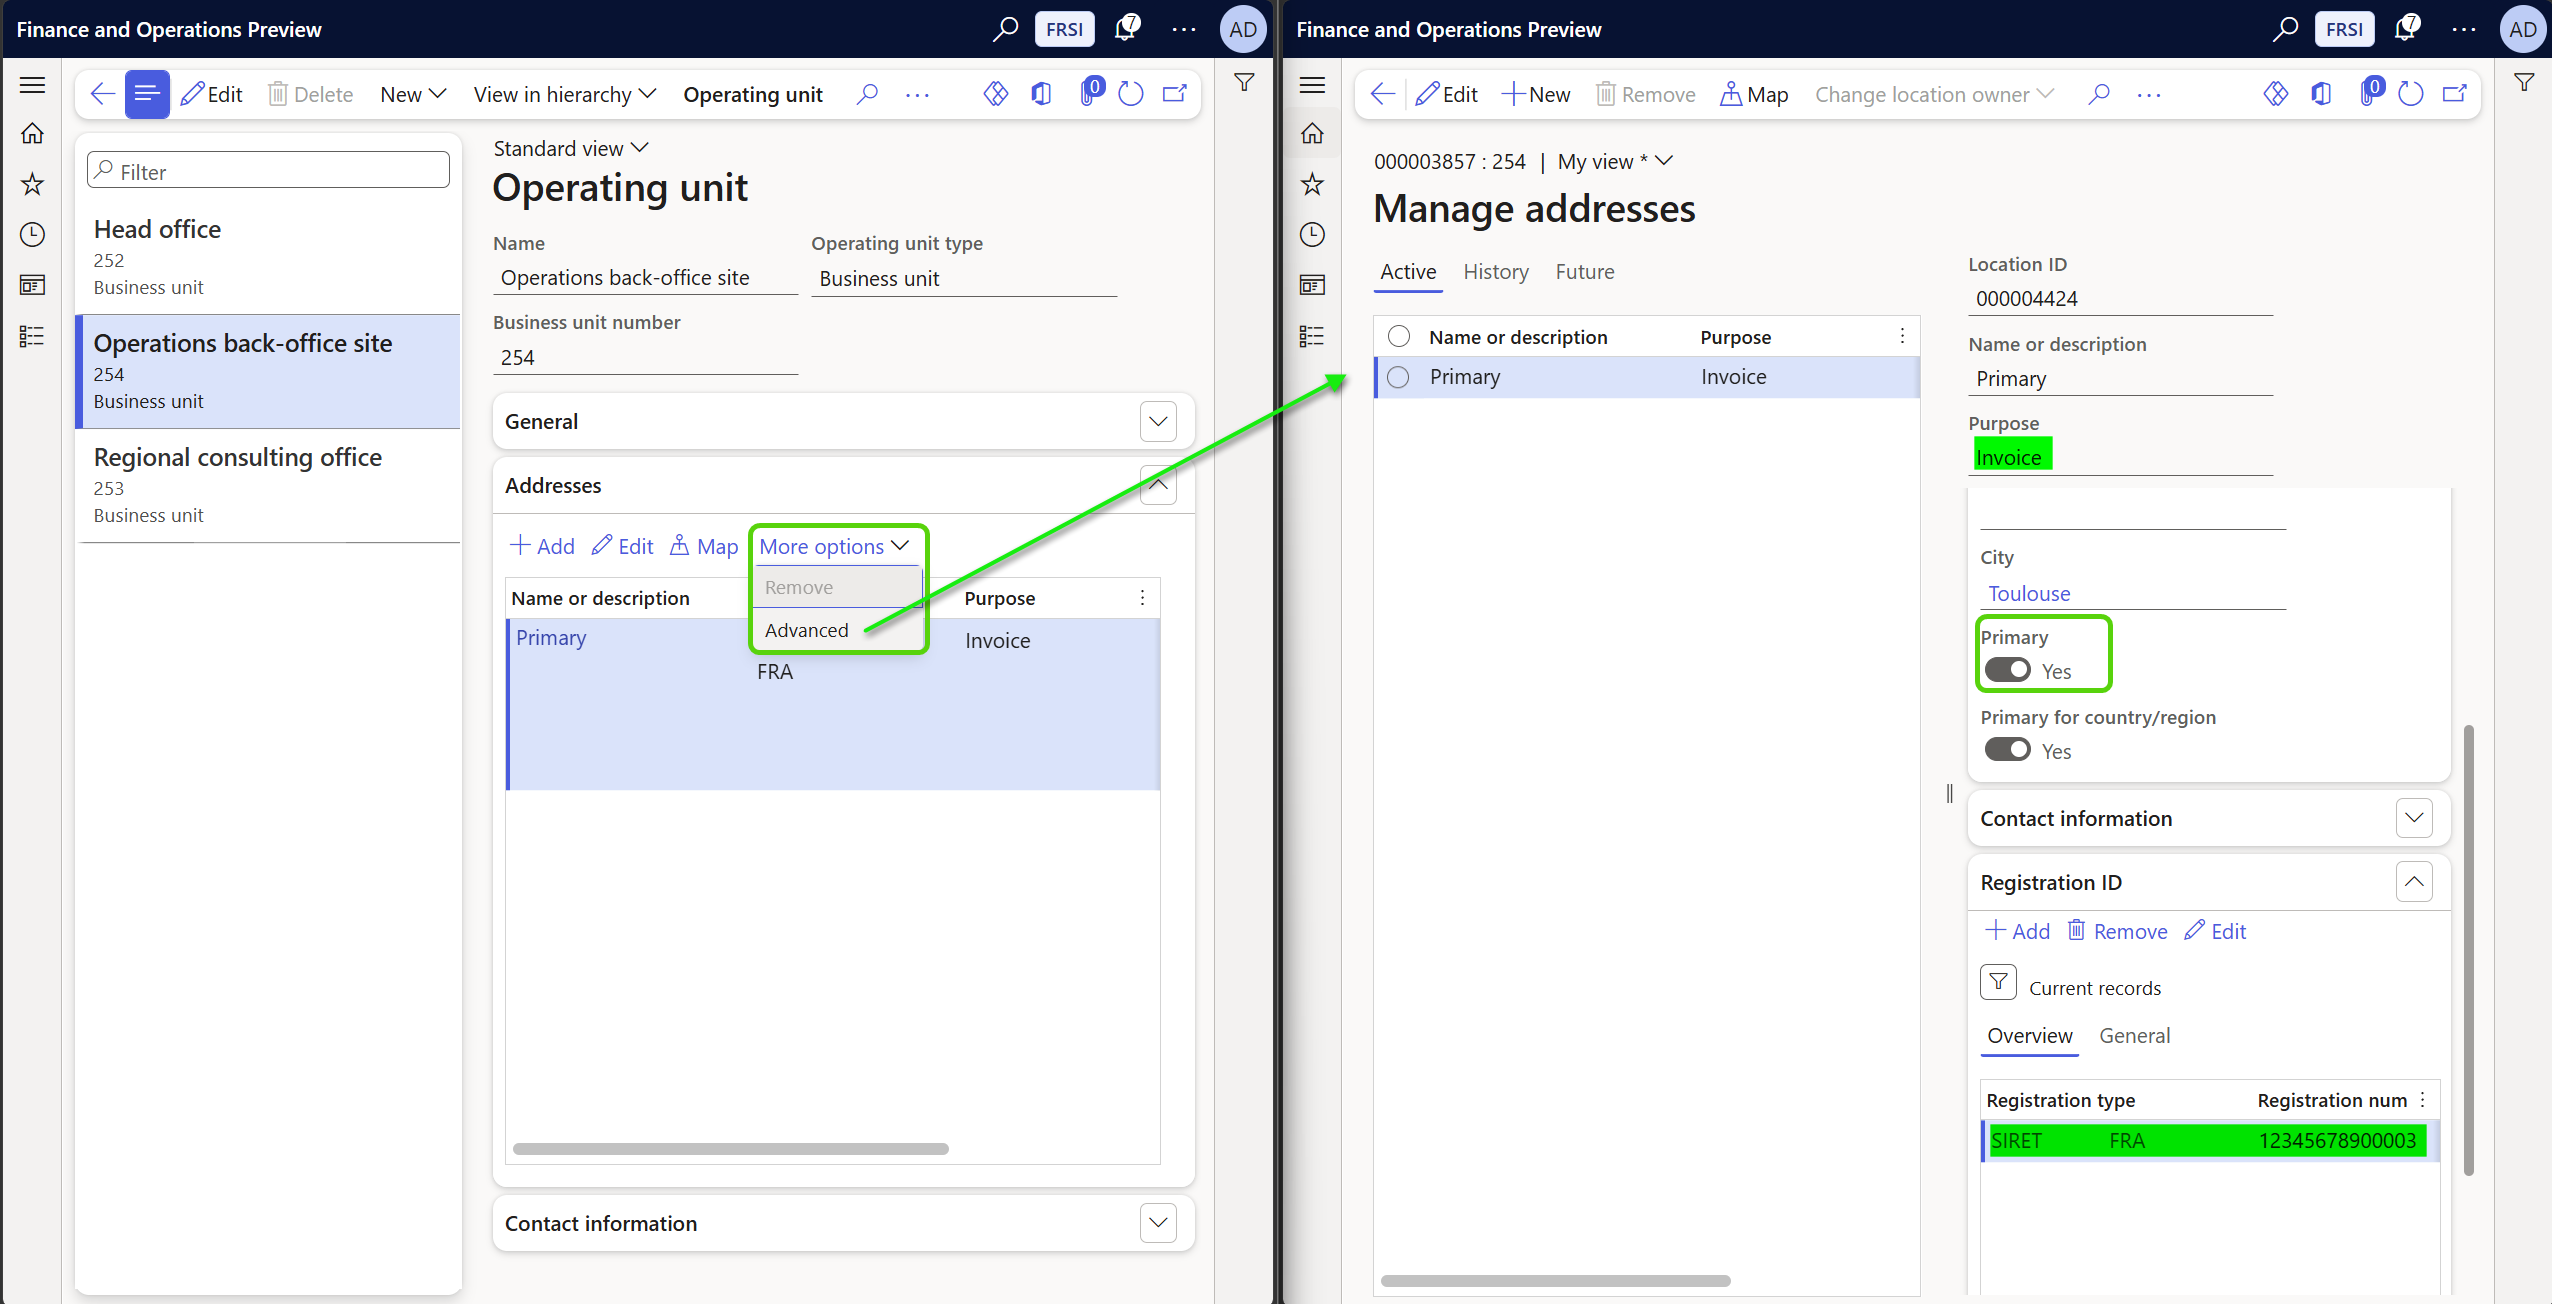
Task: Click search icon in left window header
Action: [x=1005, y=29]
